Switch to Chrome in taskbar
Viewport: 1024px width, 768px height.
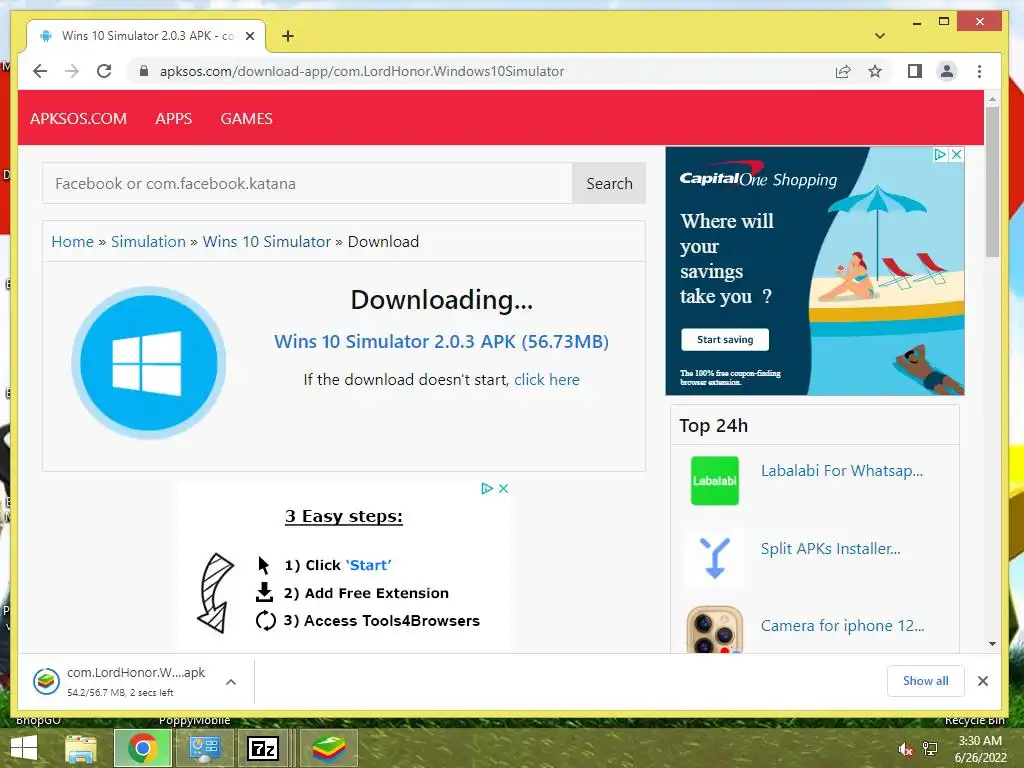pos(143,748)
